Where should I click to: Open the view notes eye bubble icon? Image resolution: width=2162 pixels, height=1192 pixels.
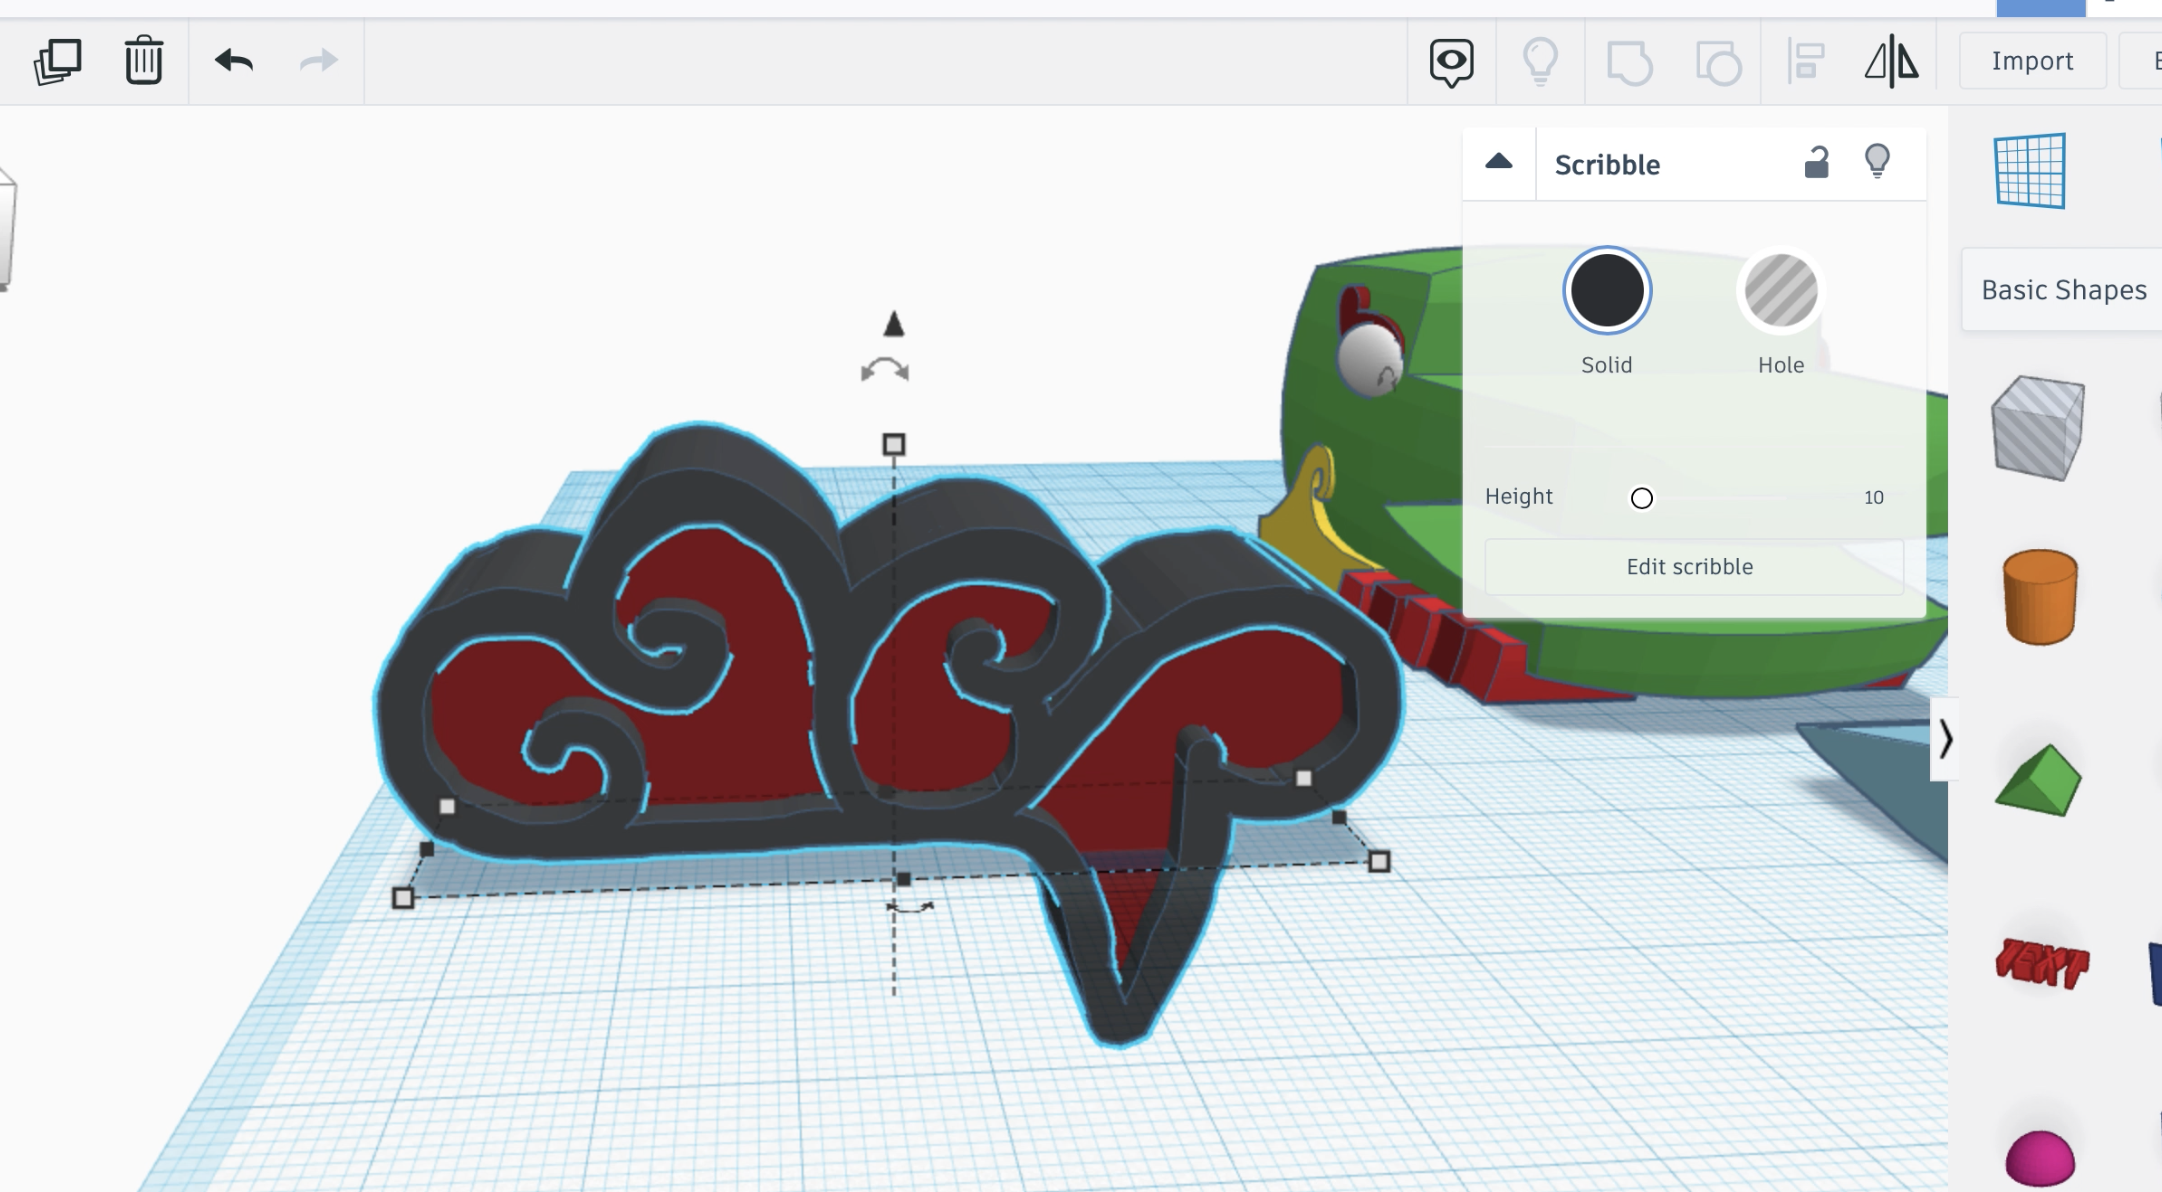(1451, 63)
